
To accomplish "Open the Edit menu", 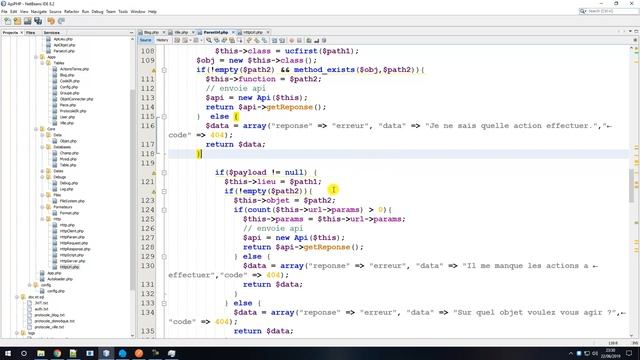I will tap(13, 11).
